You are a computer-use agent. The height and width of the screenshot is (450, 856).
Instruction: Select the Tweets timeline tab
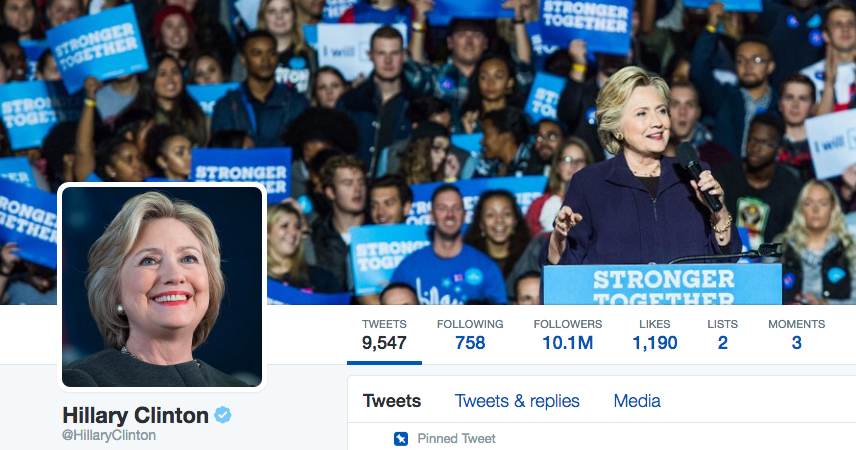point(392,401)
